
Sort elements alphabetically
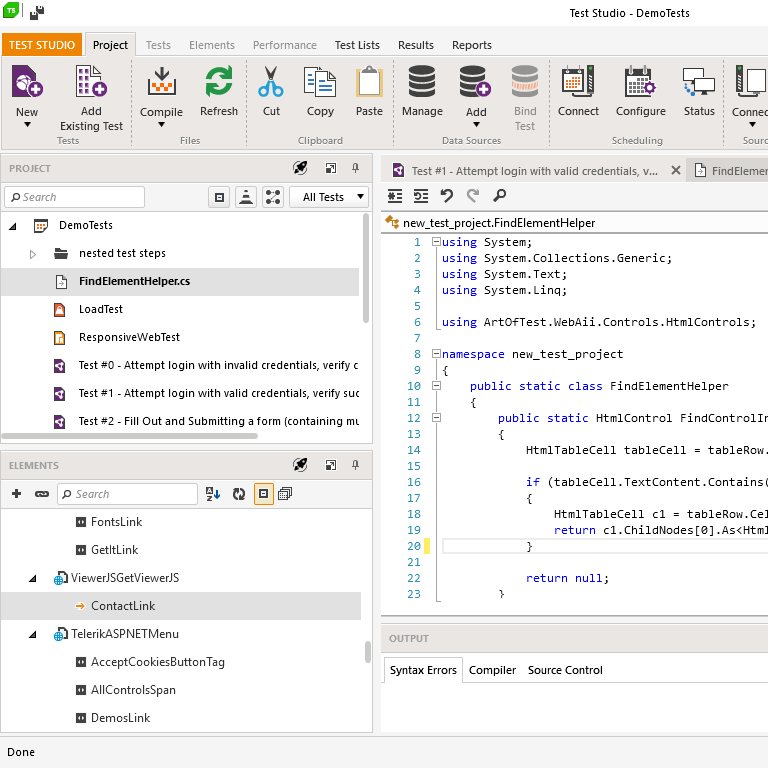coord(213,494)
